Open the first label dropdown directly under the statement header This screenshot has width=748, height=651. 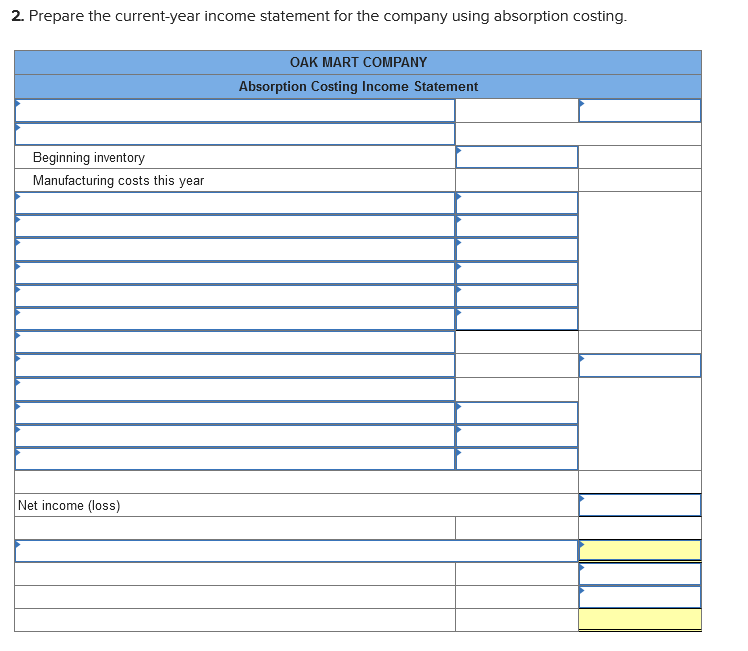235,111
